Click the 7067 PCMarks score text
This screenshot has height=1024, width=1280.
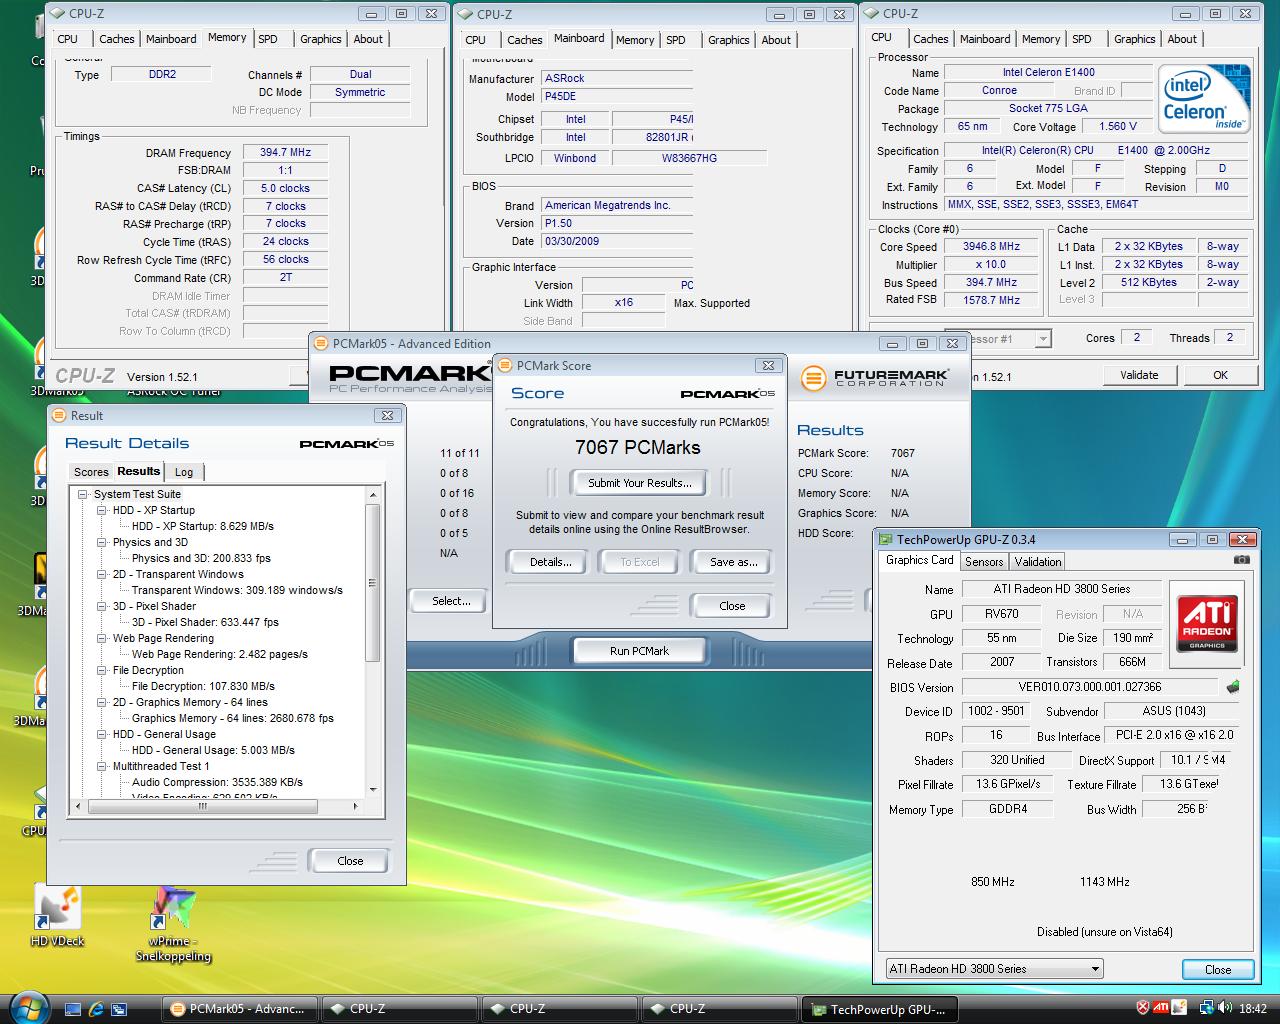[638, 447]
